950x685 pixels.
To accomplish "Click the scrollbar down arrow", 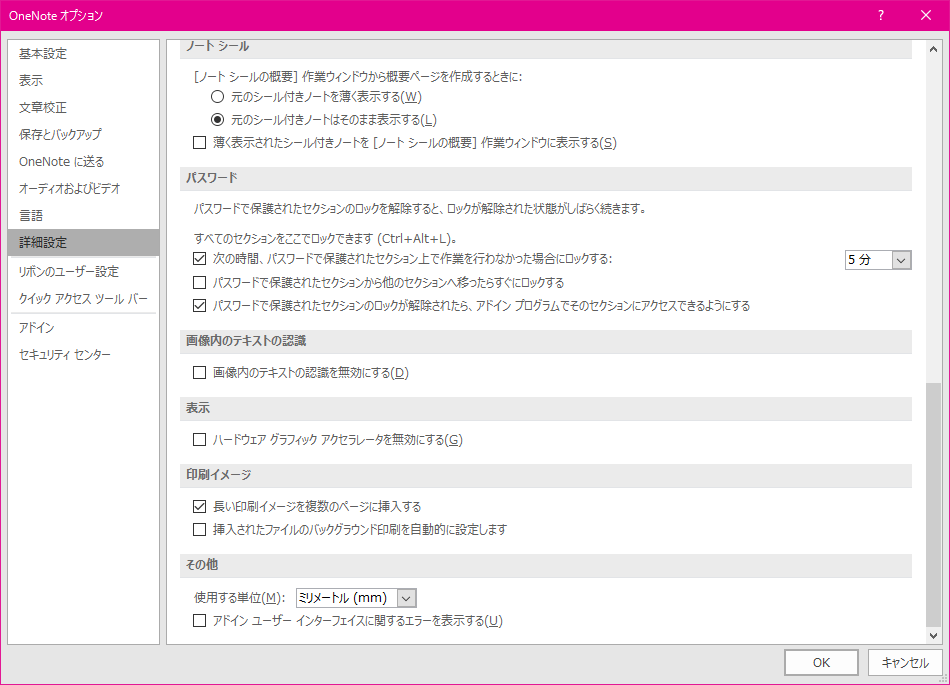I will pos(934,636).
